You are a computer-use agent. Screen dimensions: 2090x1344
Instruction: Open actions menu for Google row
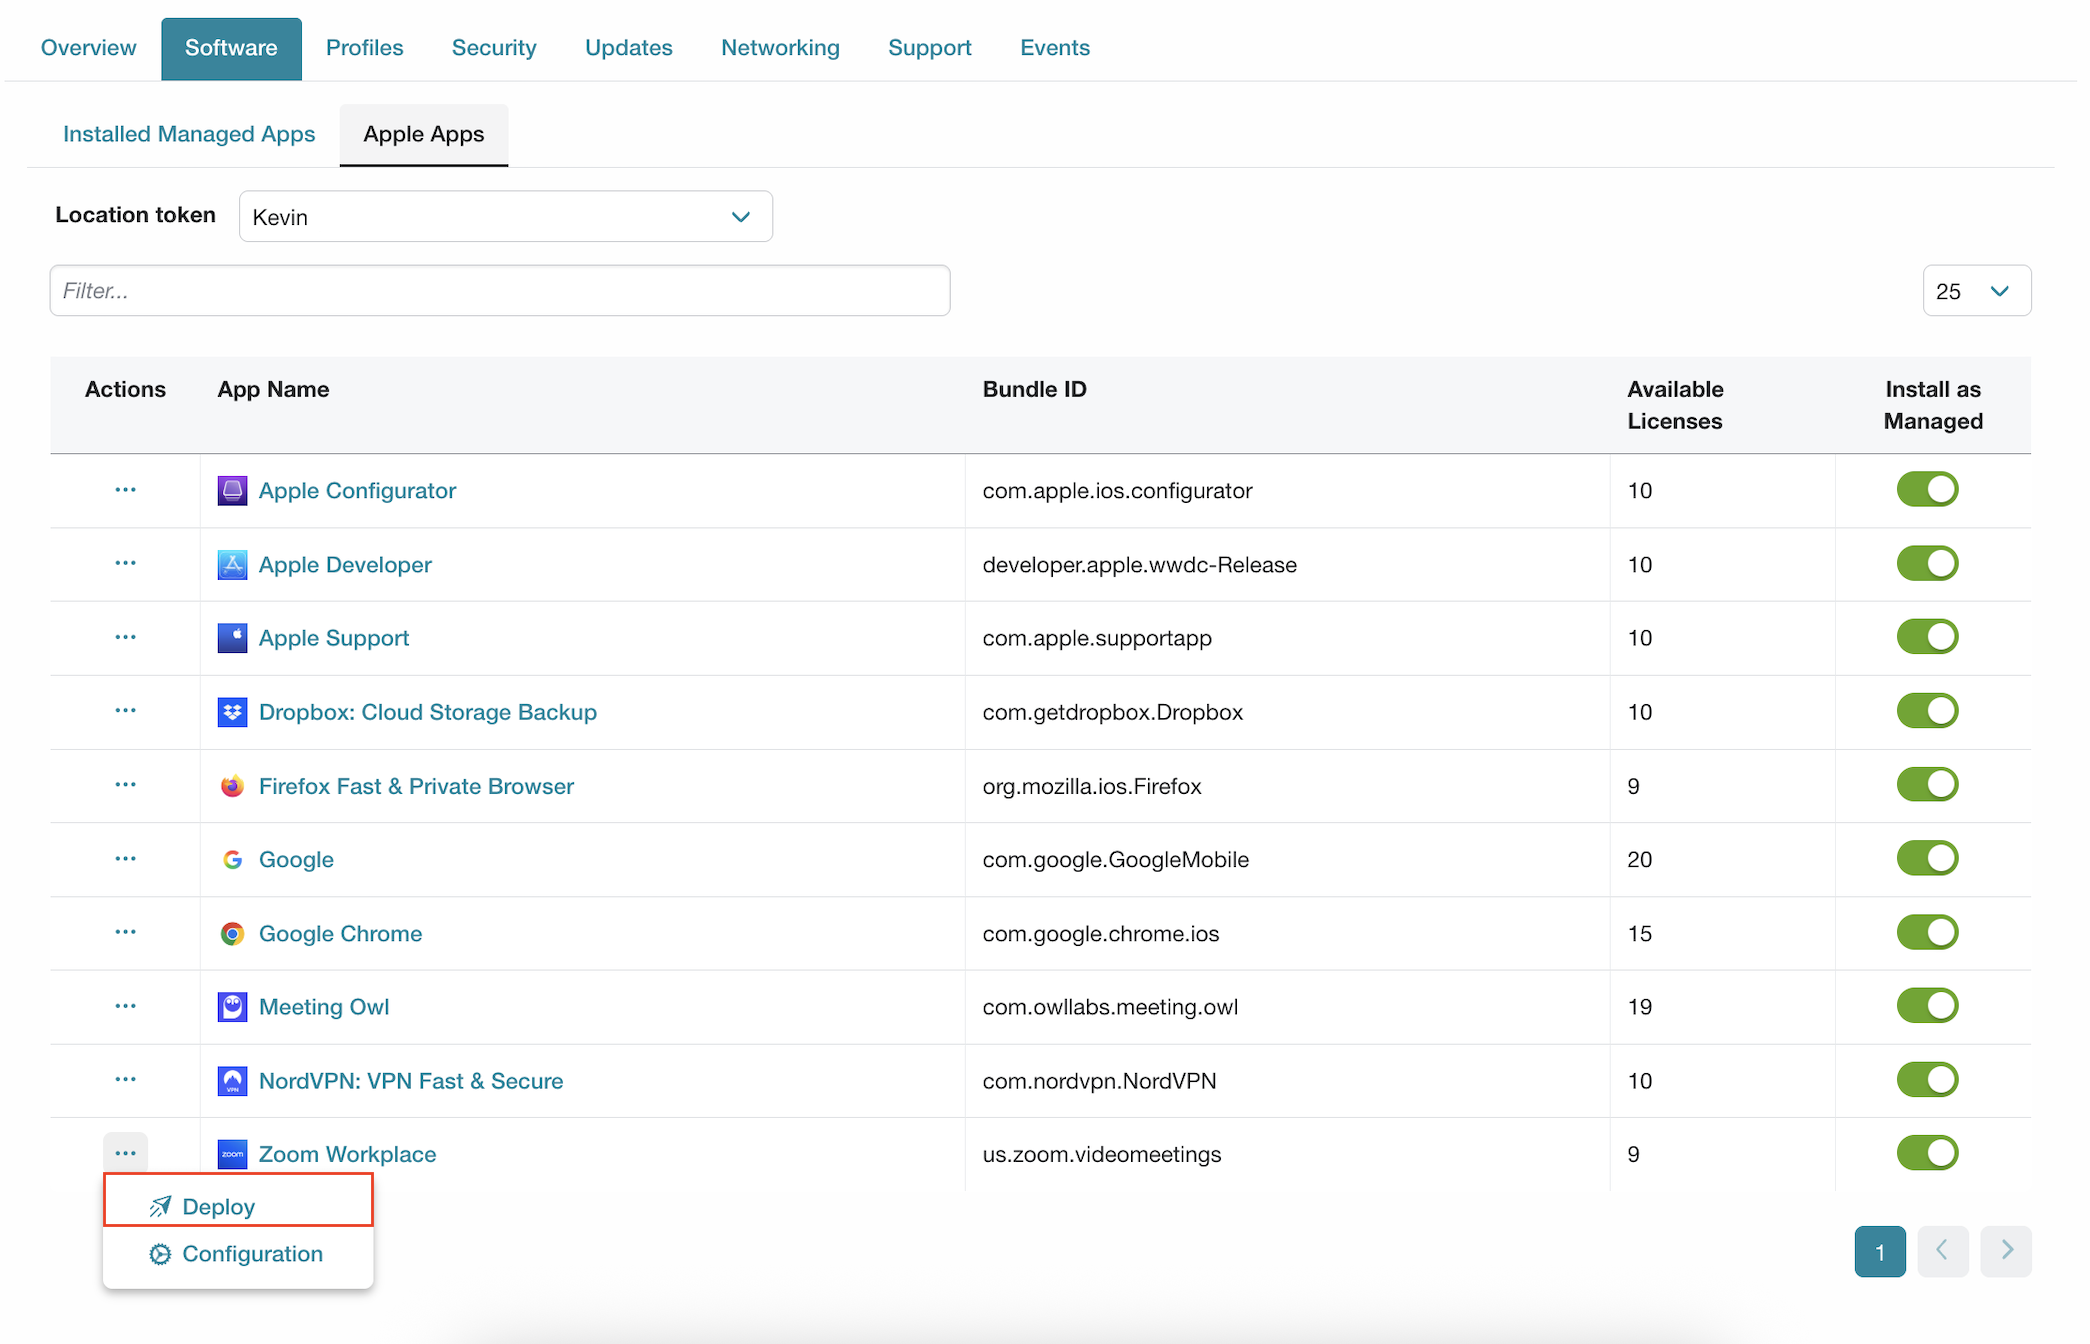tap(125, 859)
